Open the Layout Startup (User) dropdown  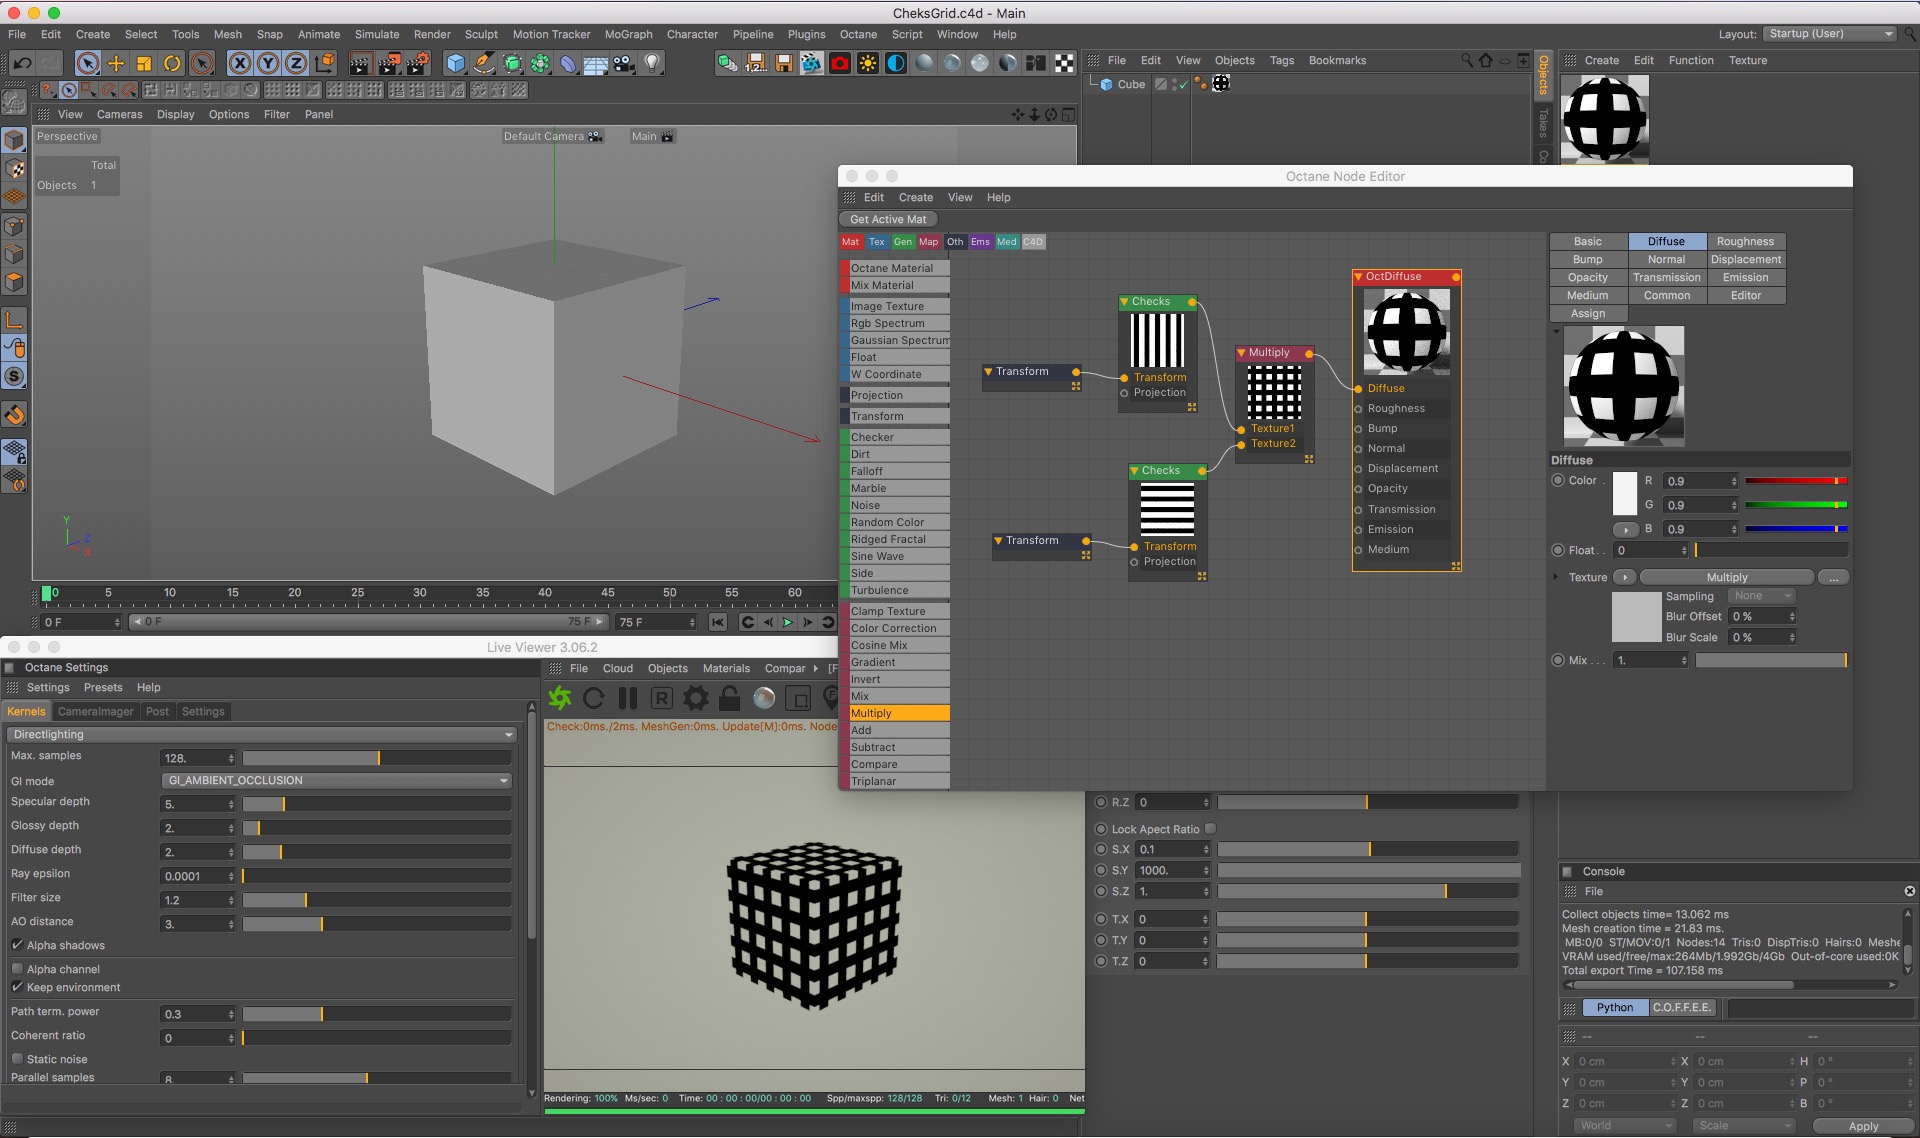[1829, 34]
